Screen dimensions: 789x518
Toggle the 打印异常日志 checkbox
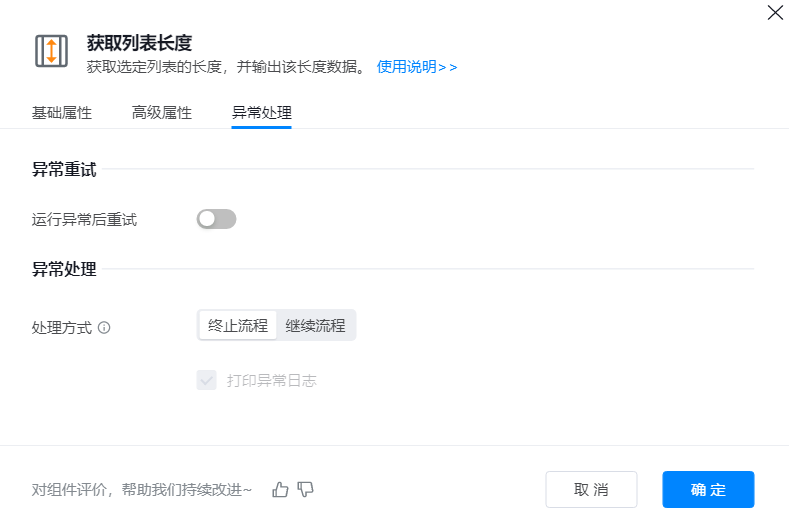[207, 380]
